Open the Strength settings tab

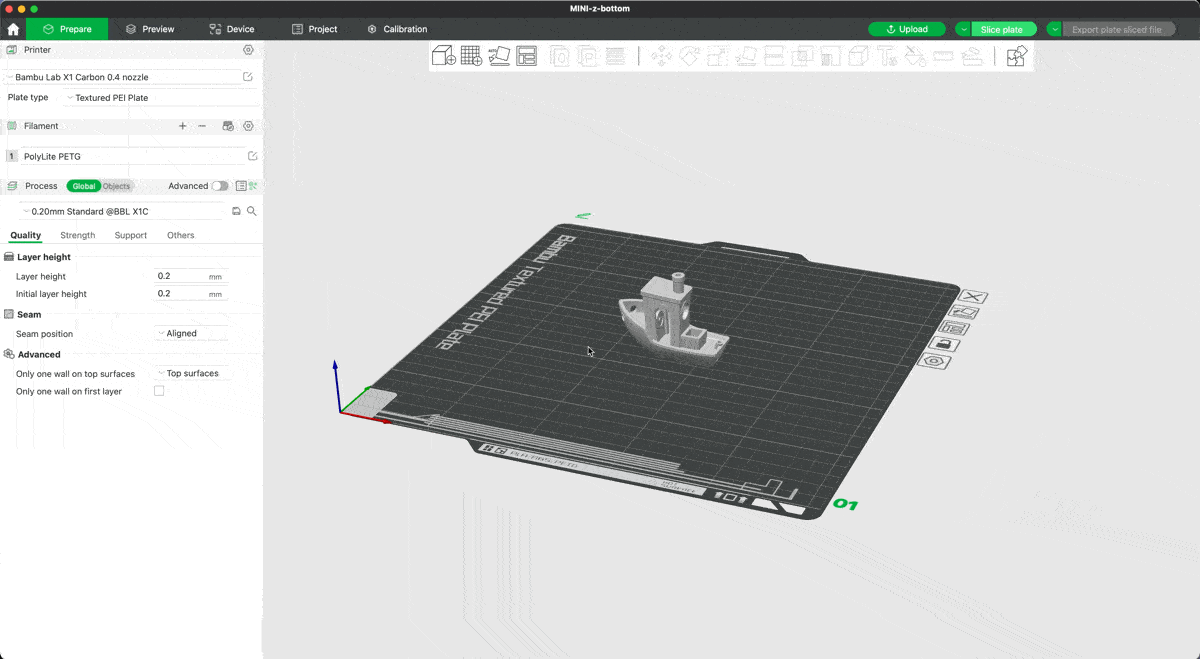coord(77,236)
